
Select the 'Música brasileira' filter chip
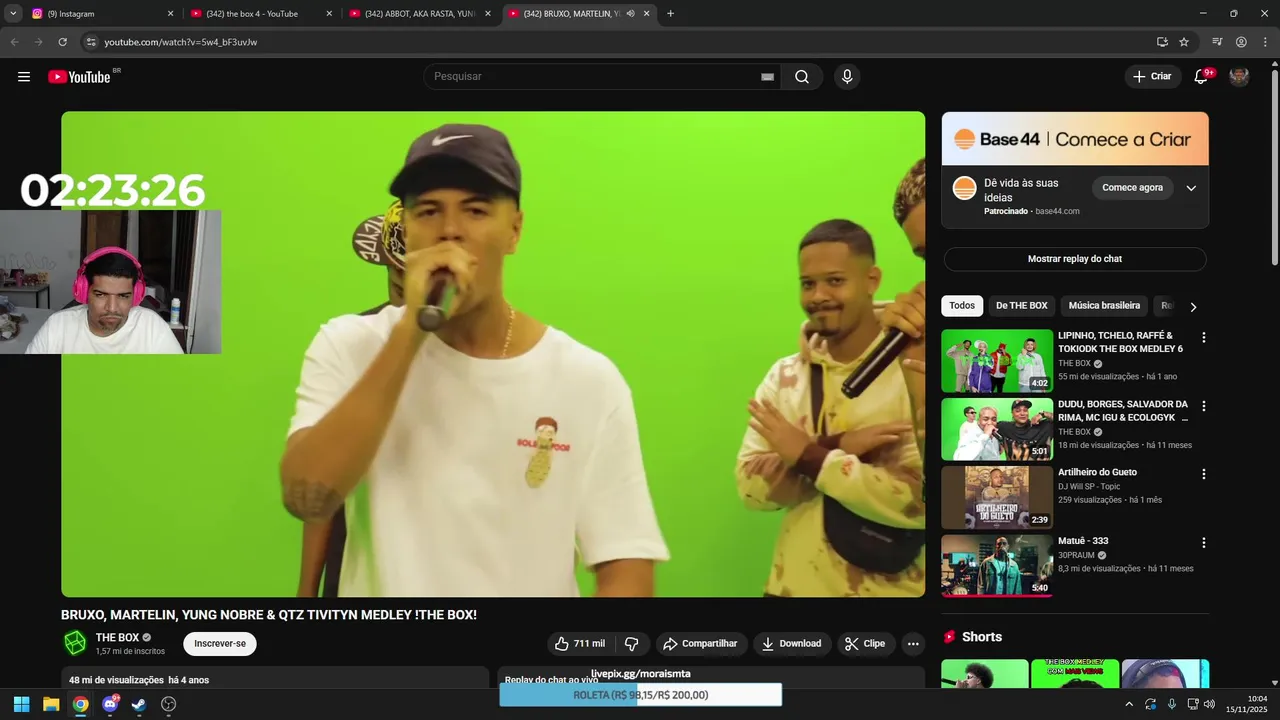[x=1104, y=306]
